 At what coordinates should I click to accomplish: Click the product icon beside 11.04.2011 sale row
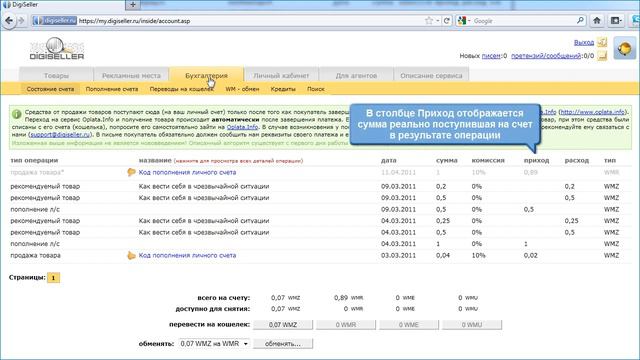pos(131,172)
